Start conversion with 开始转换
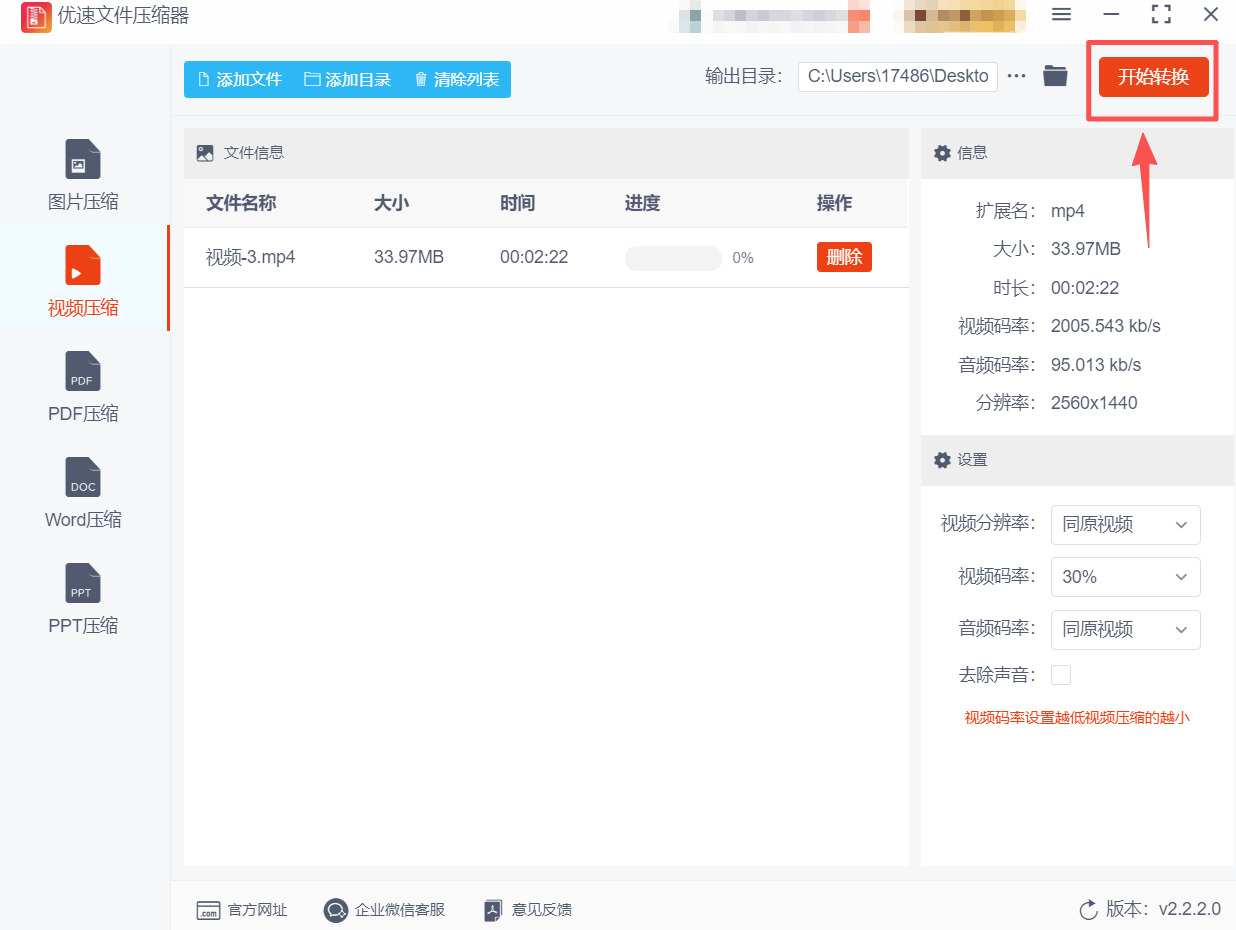Viewport: 1236px width, 930px height. point(1152,76)
